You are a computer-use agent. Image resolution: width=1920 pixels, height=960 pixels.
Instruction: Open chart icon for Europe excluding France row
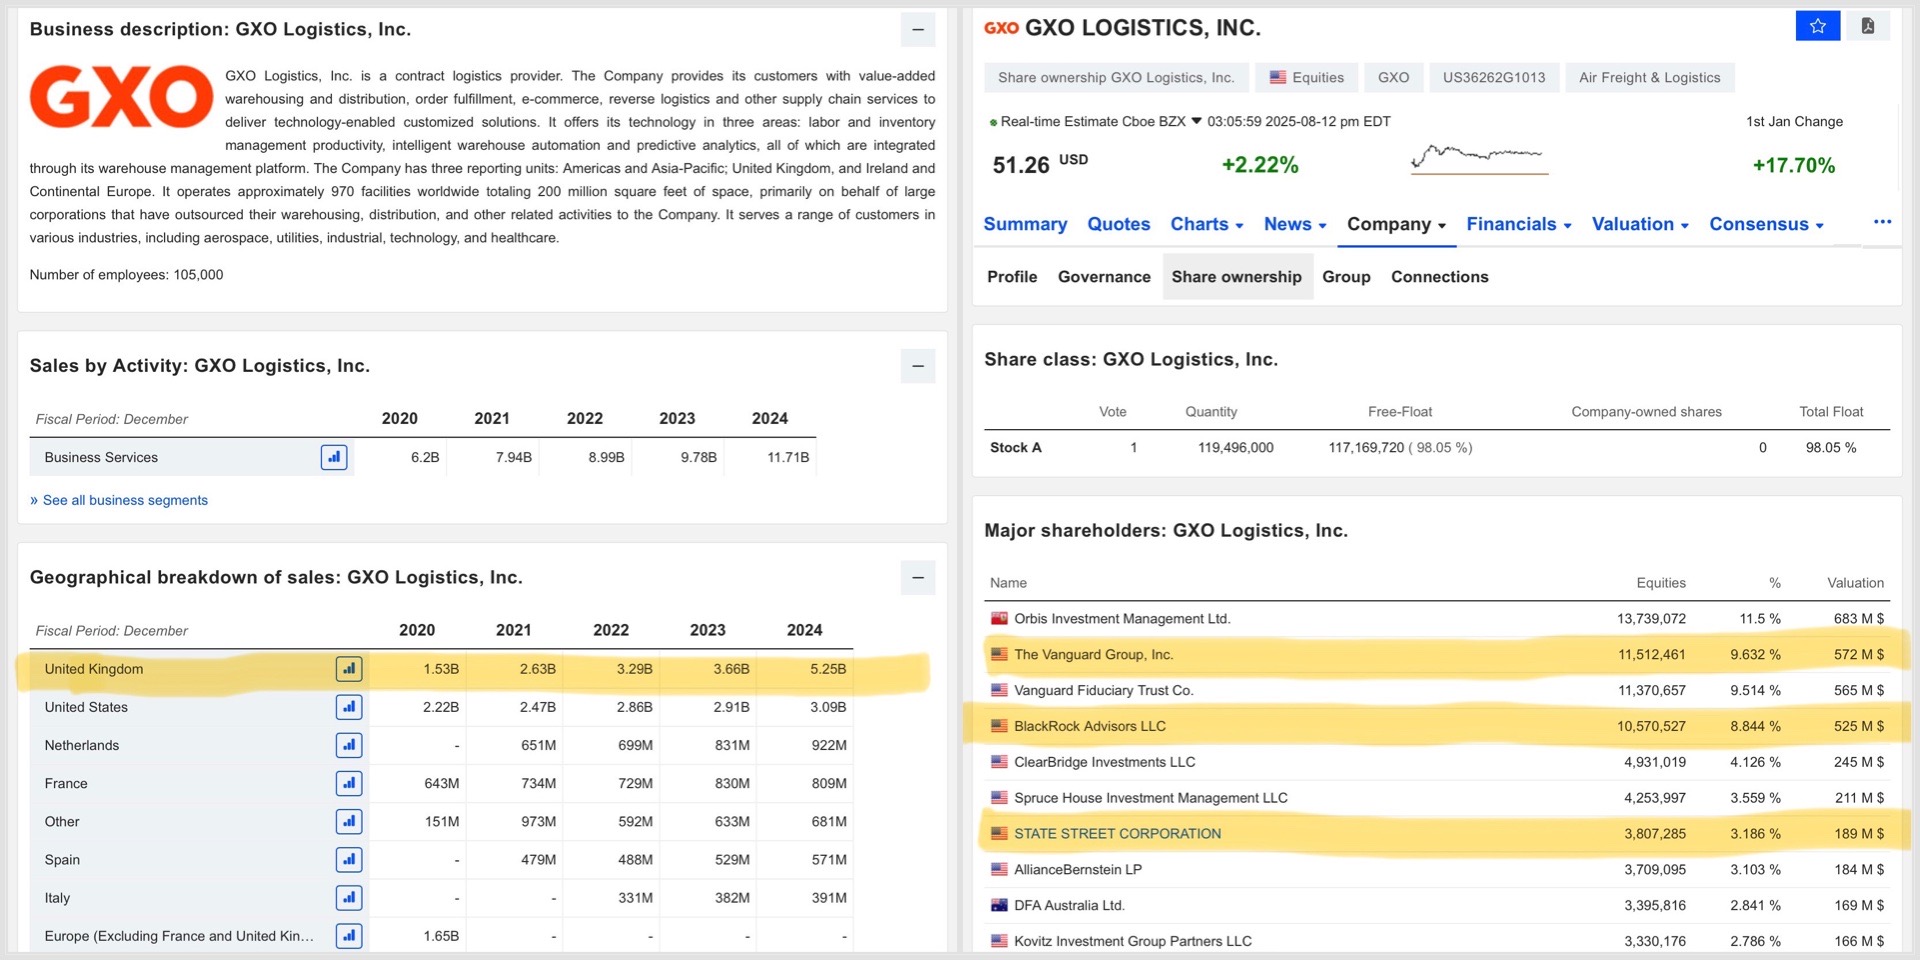(349, 936)
